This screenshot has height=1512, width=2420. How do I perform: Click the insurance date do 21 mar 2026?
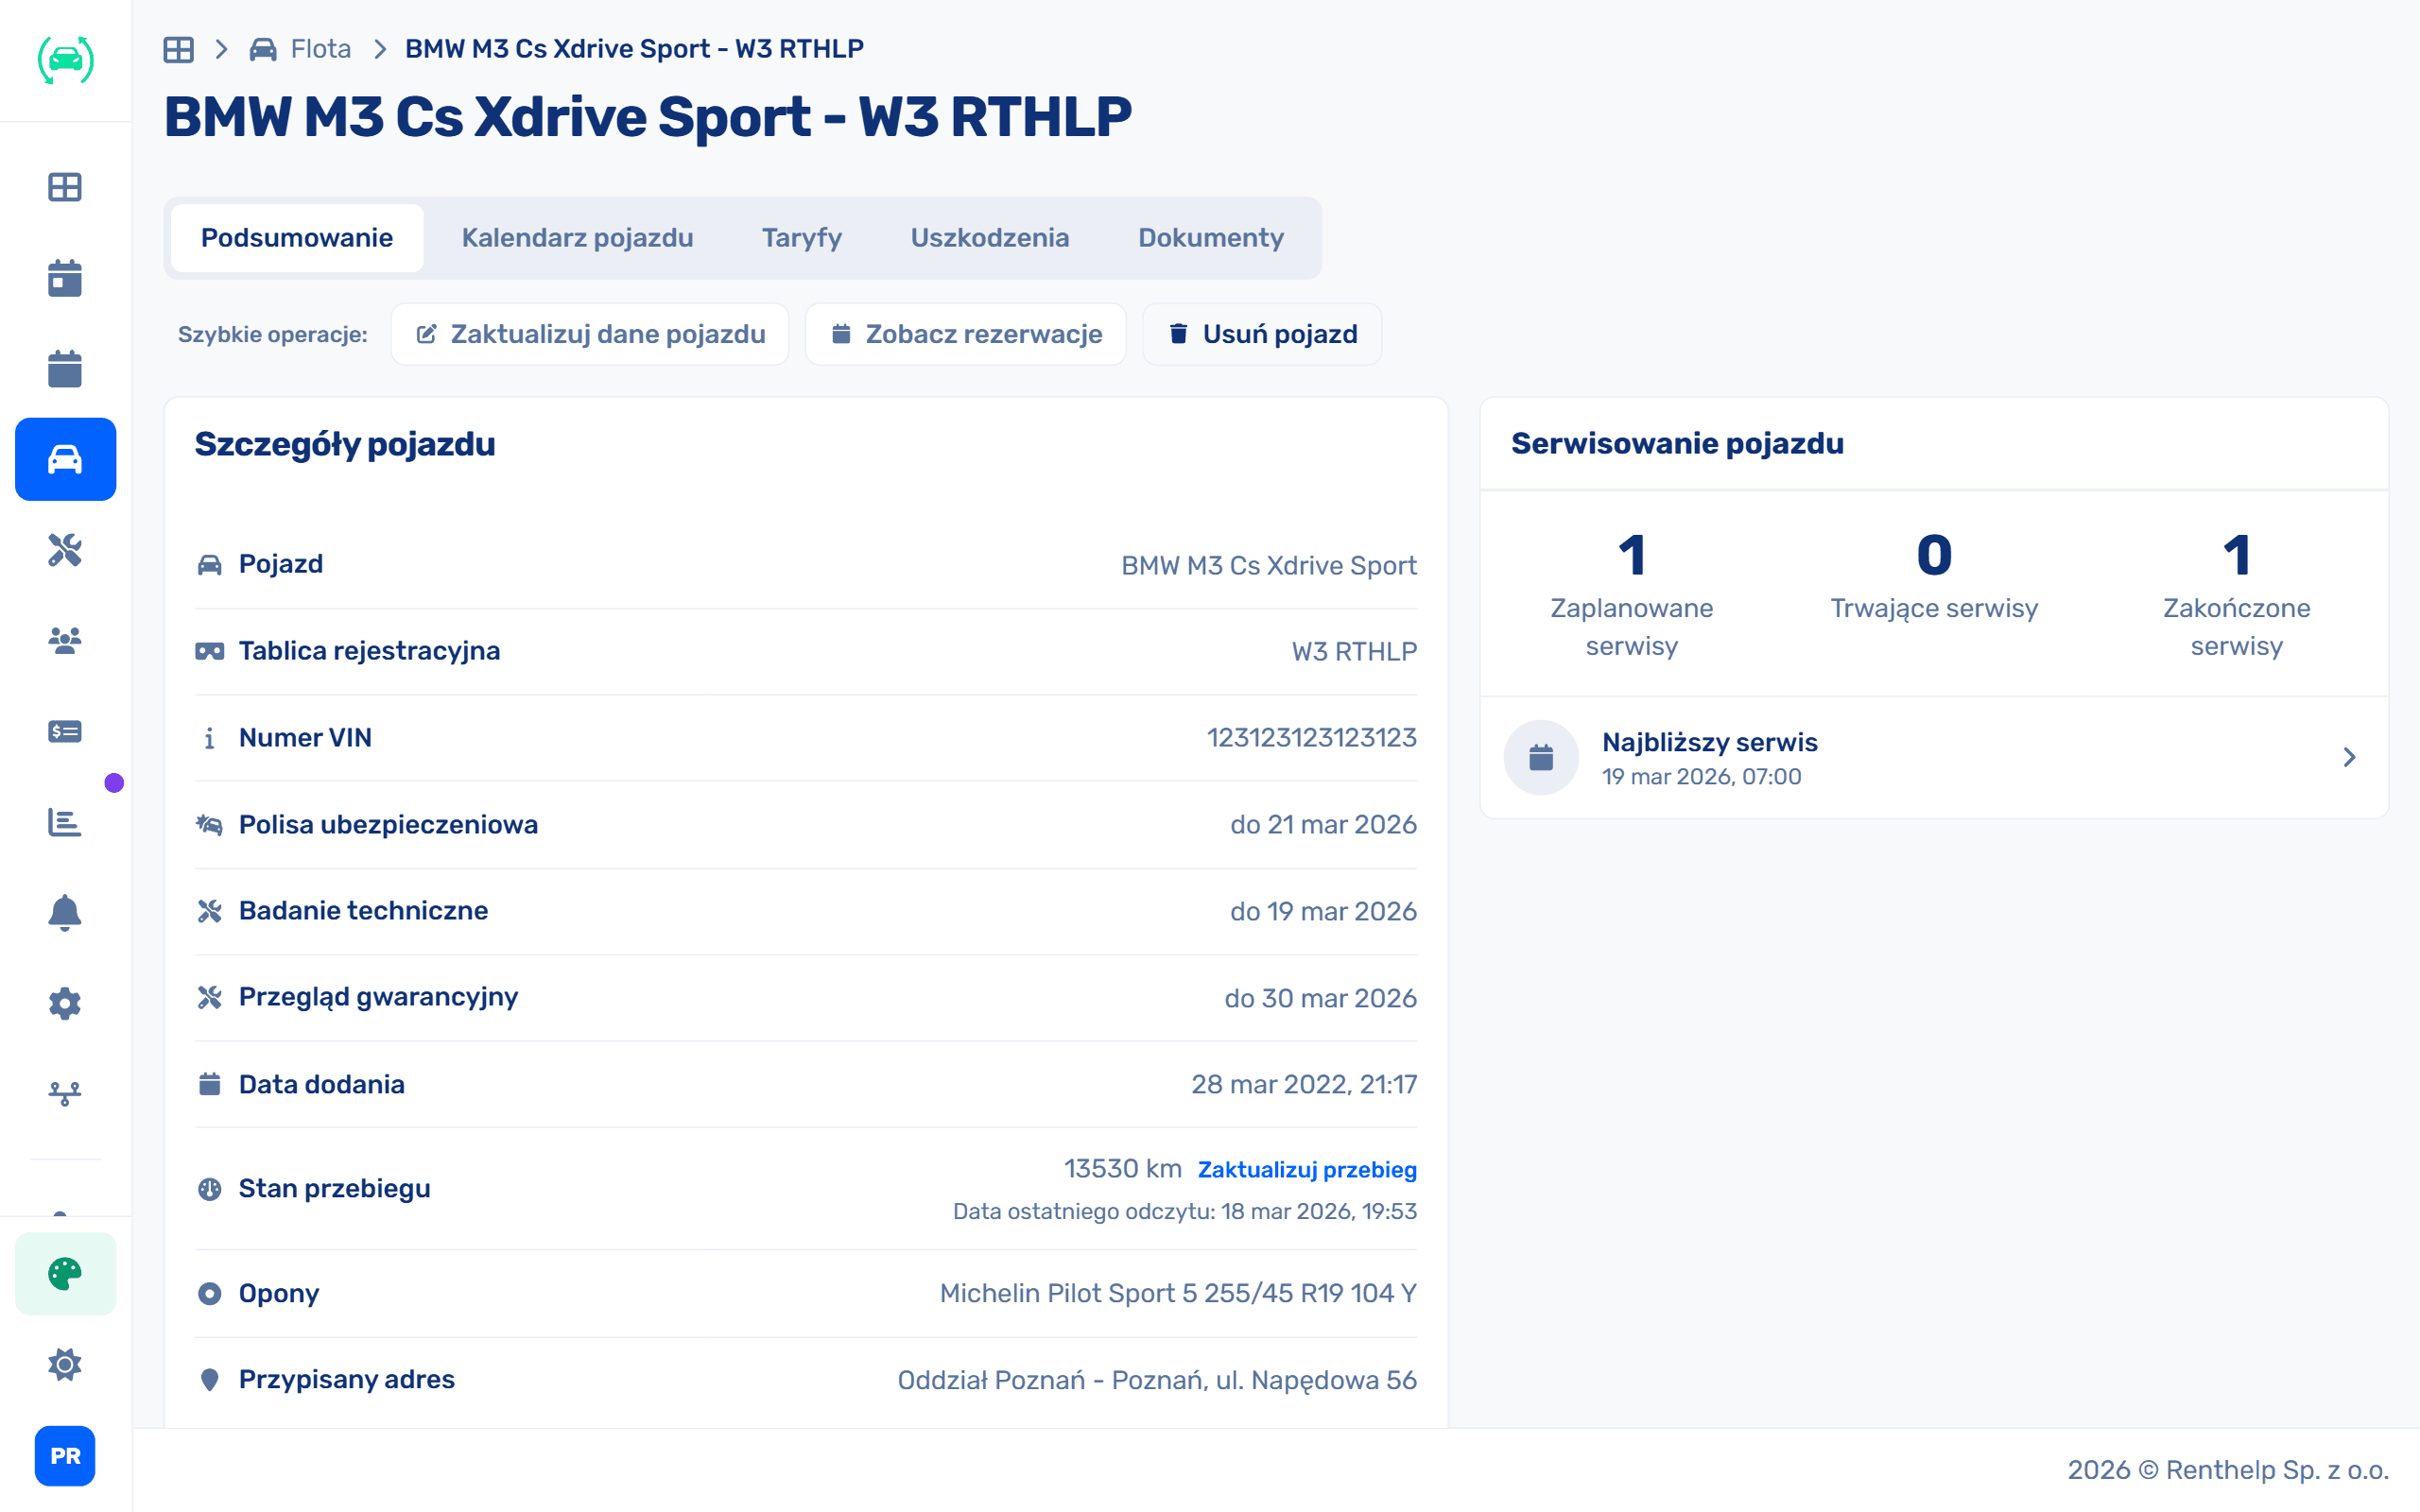pyautogui.click(x=1323, y=825)
